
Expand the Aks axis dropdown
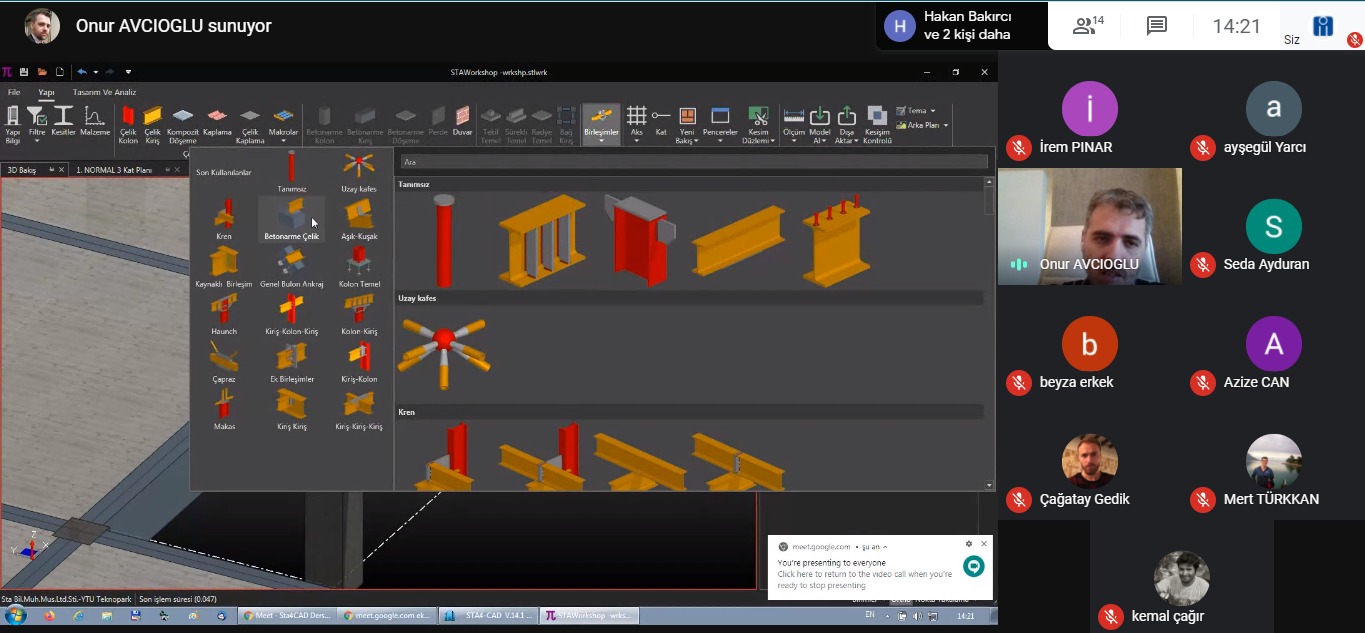636,124
